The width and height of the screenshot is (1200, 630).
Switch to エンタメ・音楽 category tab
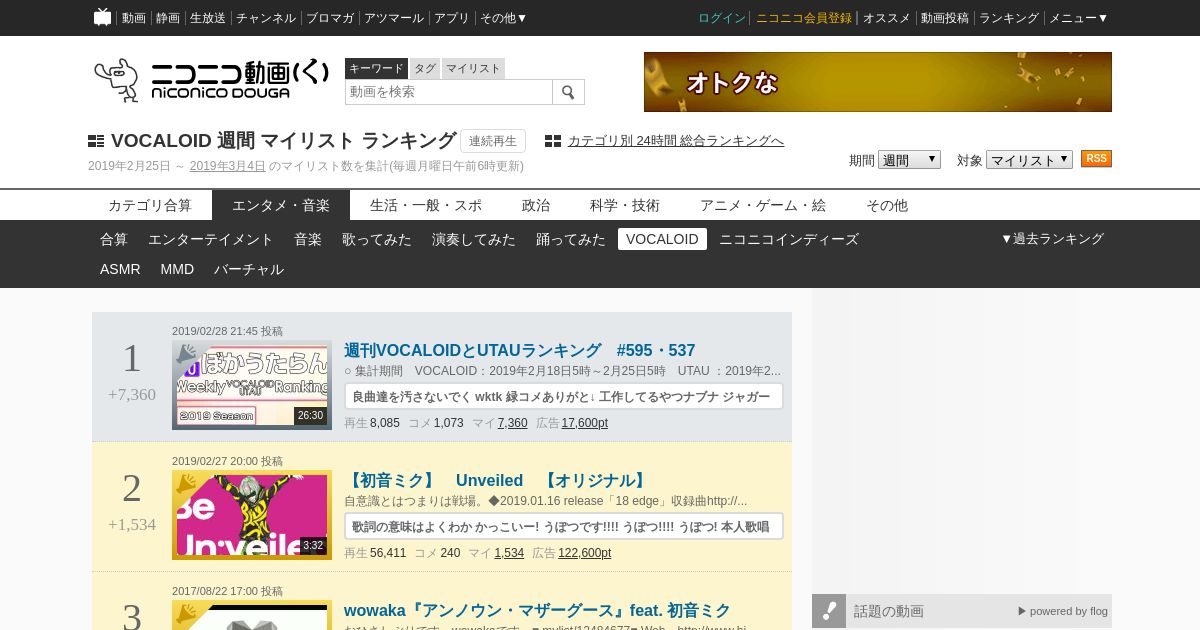pos(281,205)
